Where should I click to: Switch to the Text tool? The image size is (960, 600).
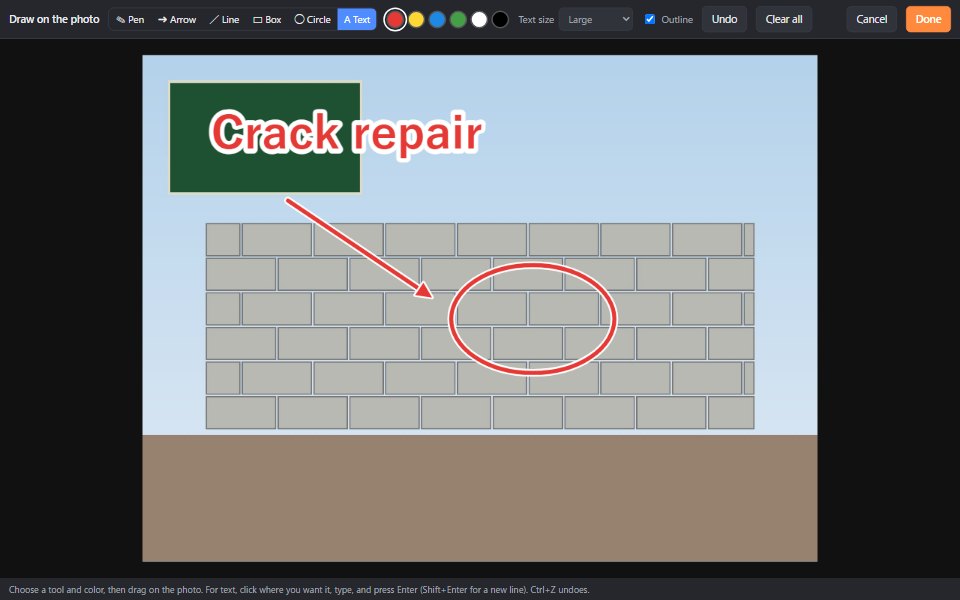coord(357,20)
